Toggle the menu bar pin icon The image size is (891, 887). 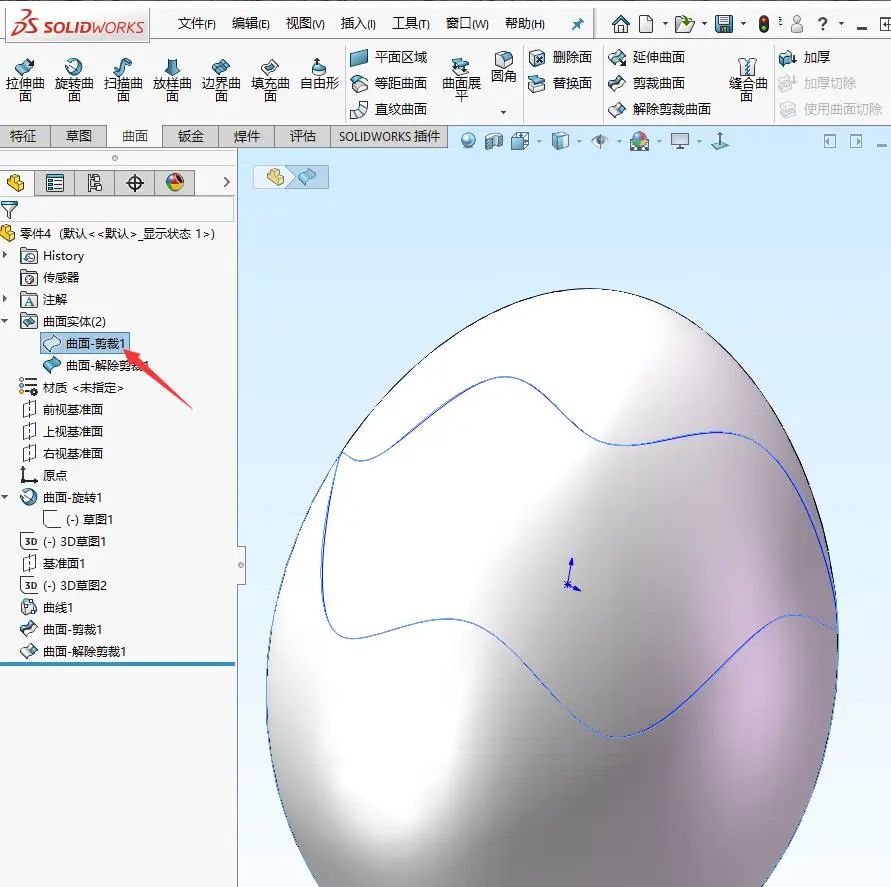click(577, 23)
